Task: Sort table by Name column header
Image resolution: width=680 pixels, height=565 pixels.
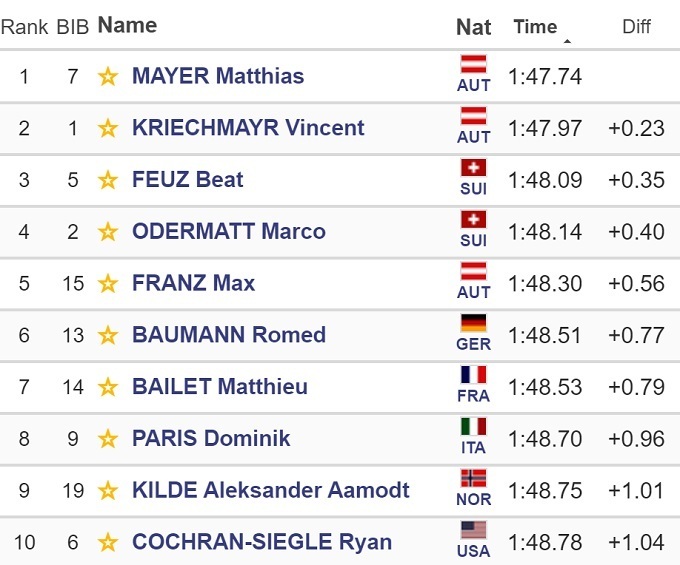Action: (127, 26)
